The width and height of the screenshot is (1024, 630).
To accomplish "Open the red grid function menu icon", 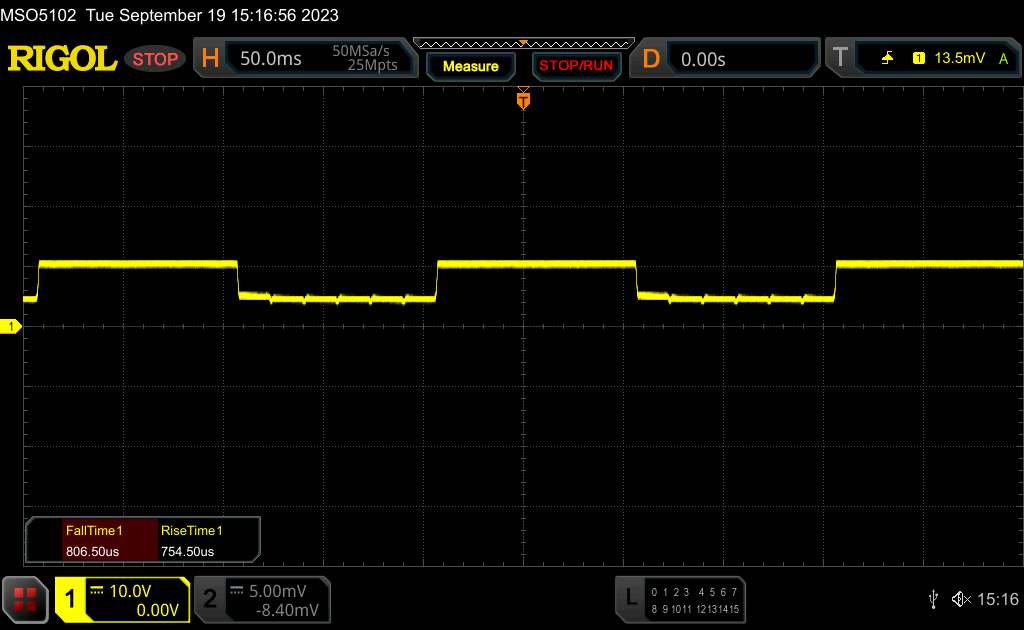I will click(25, 599).
